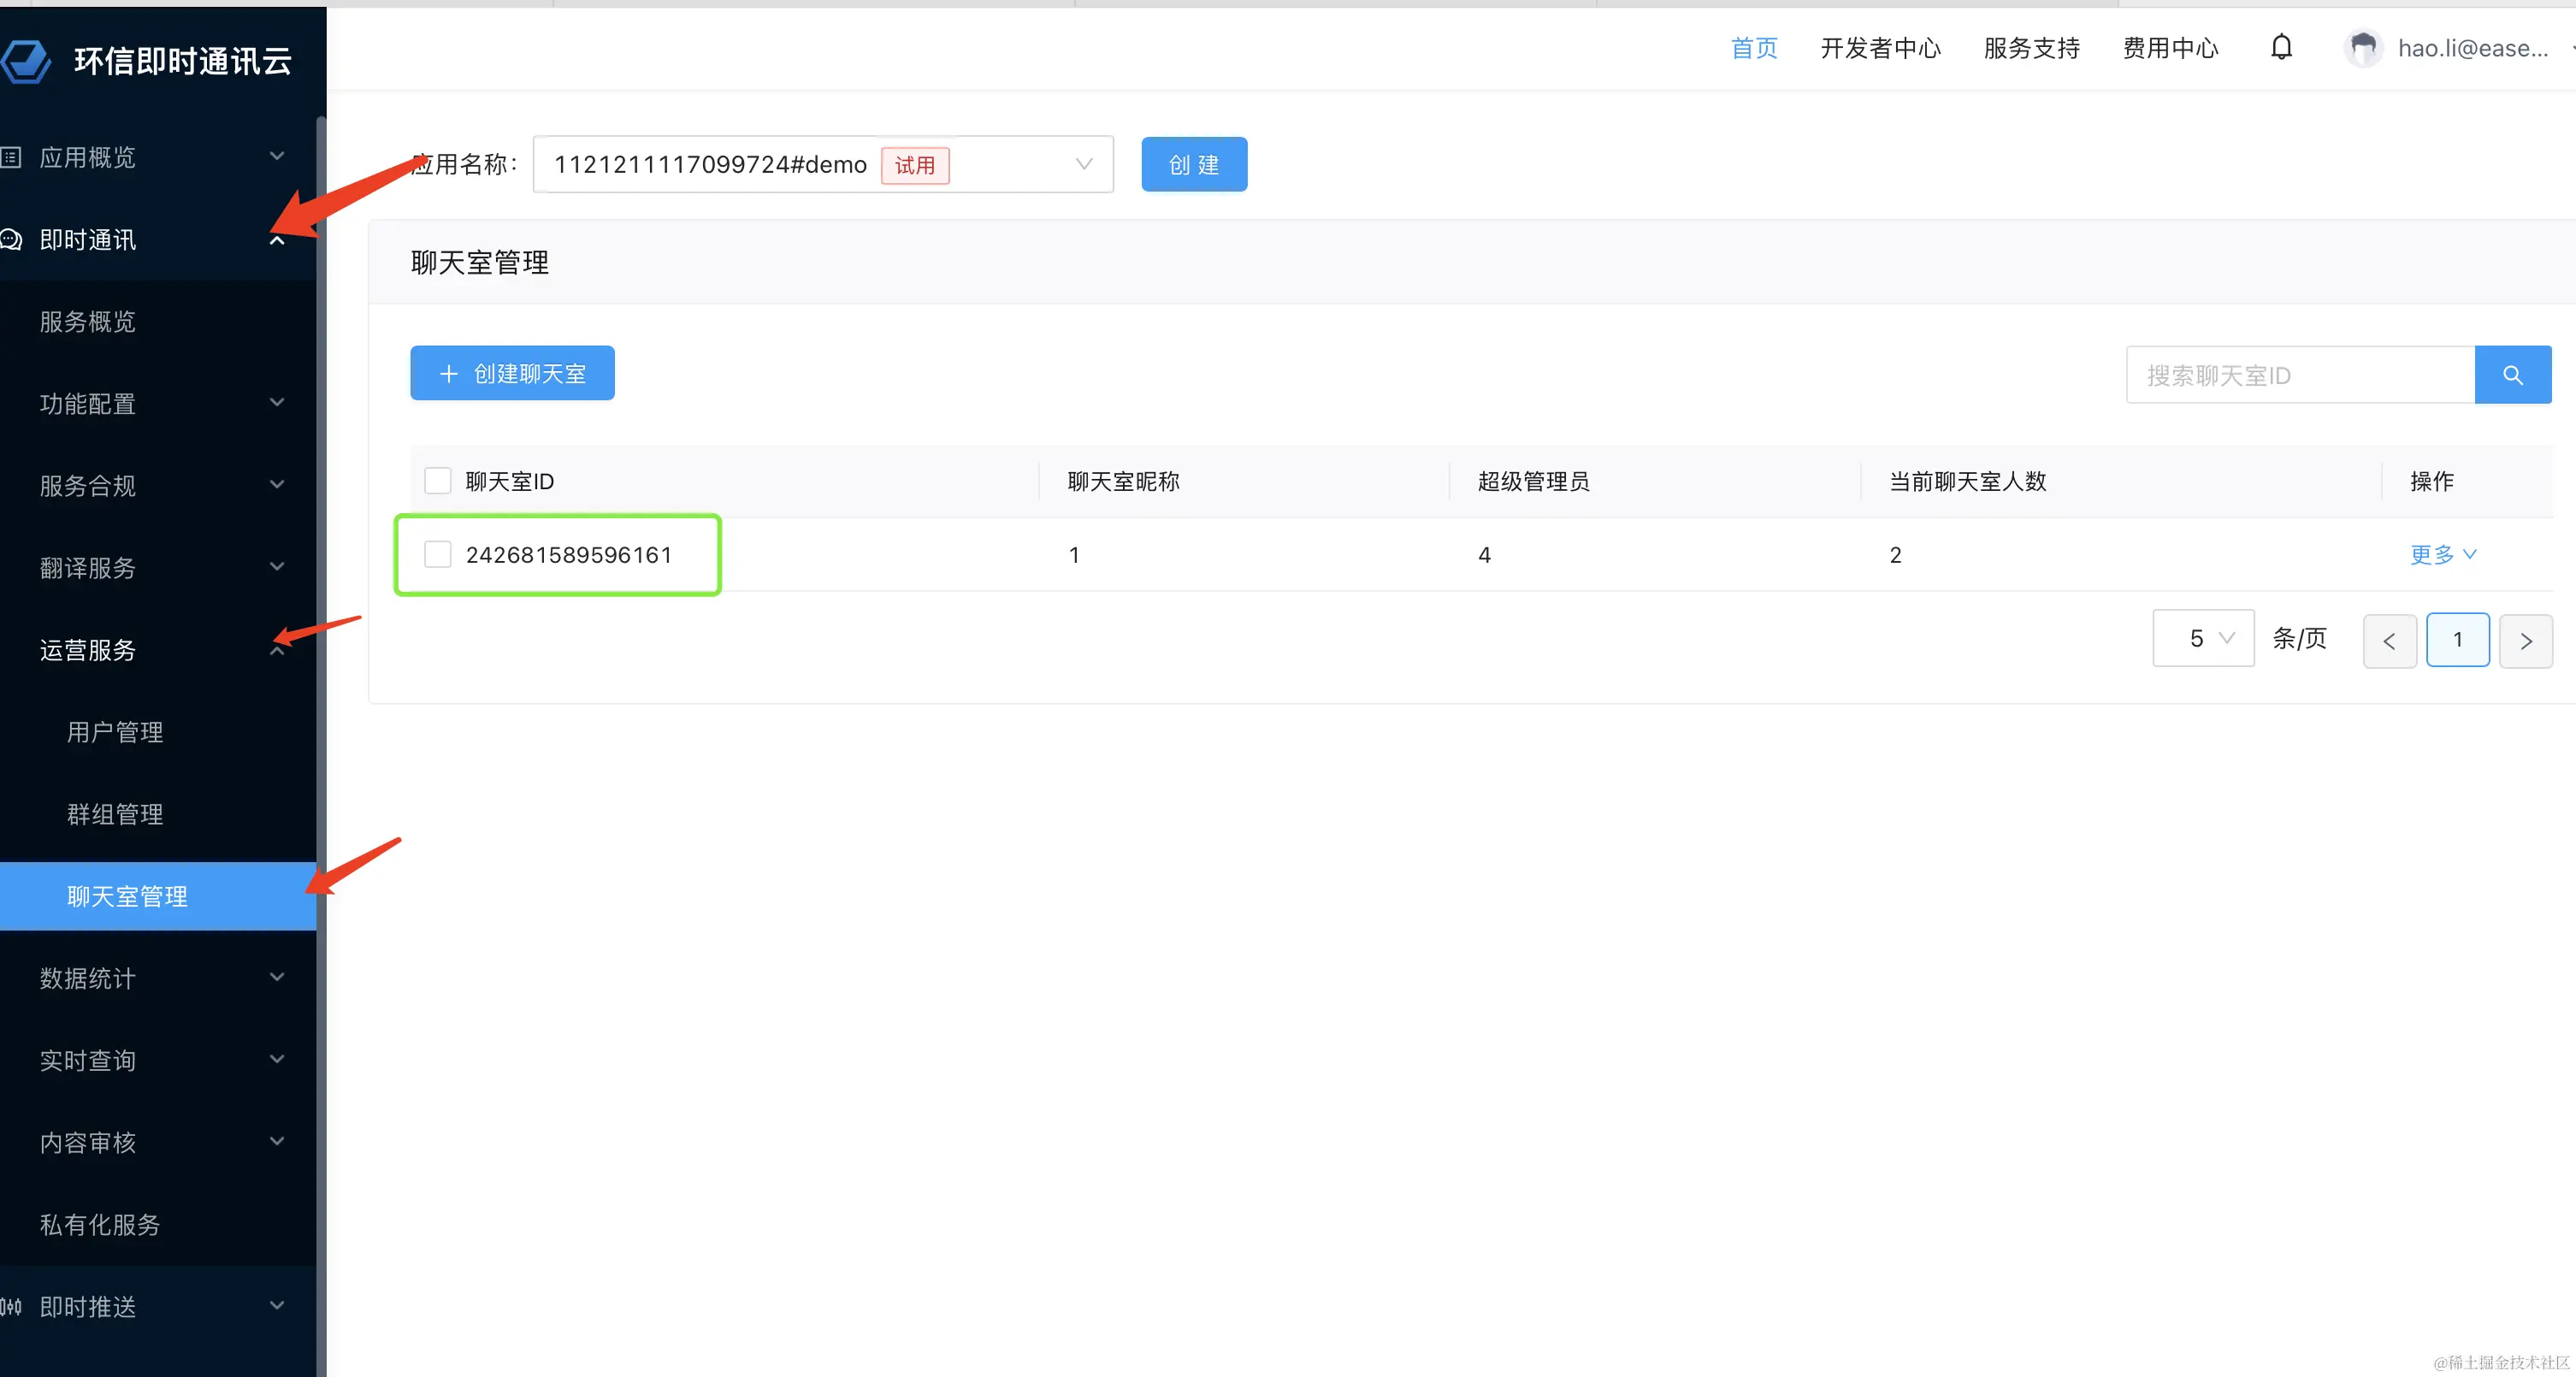Screen dimensions: 2576x1377
Task: Click the 应用概览 overview icon in sidebar
Action: coord(11,157)
